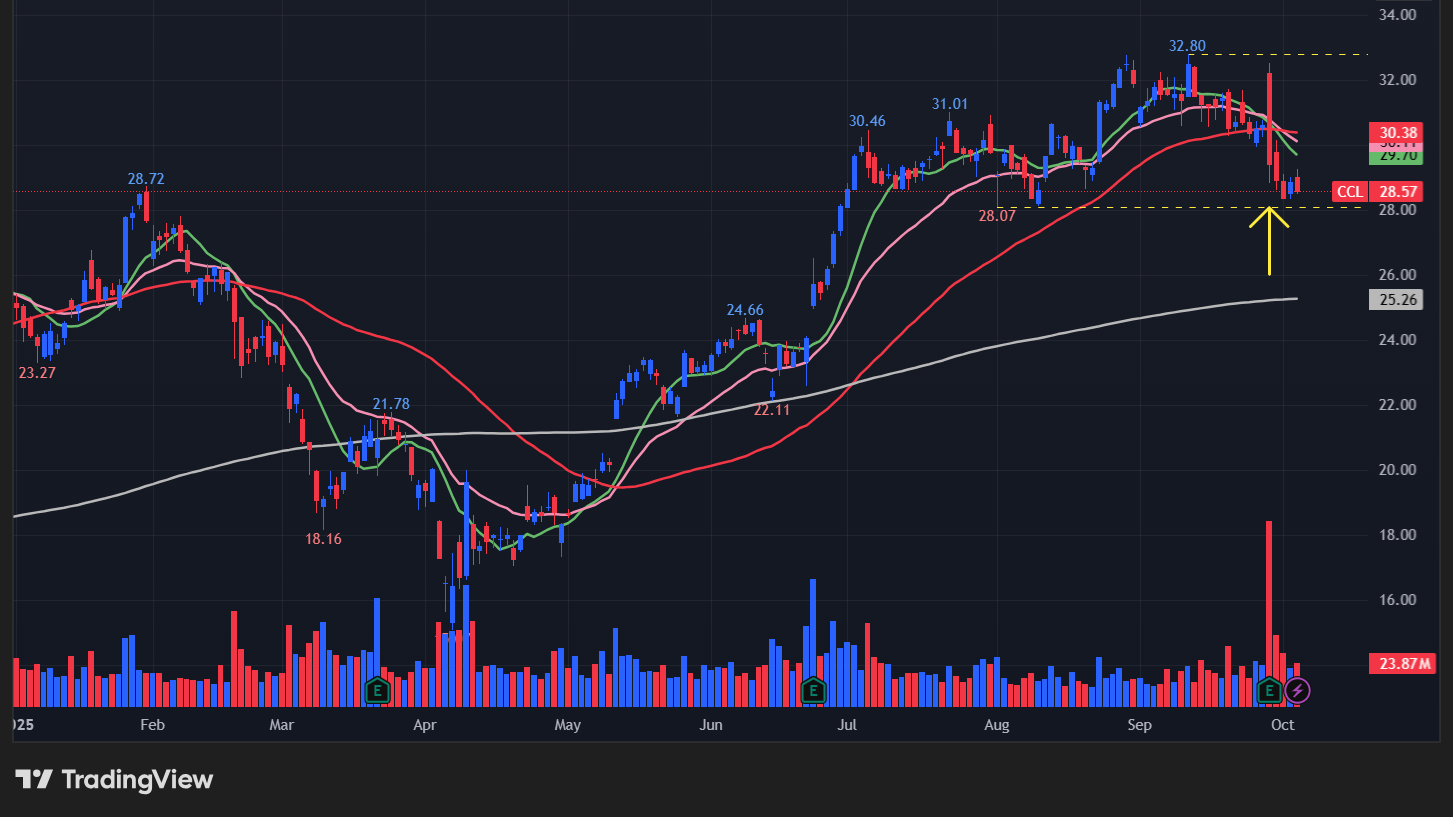Open the earnings 'E' marker in late June

point(813,689)
